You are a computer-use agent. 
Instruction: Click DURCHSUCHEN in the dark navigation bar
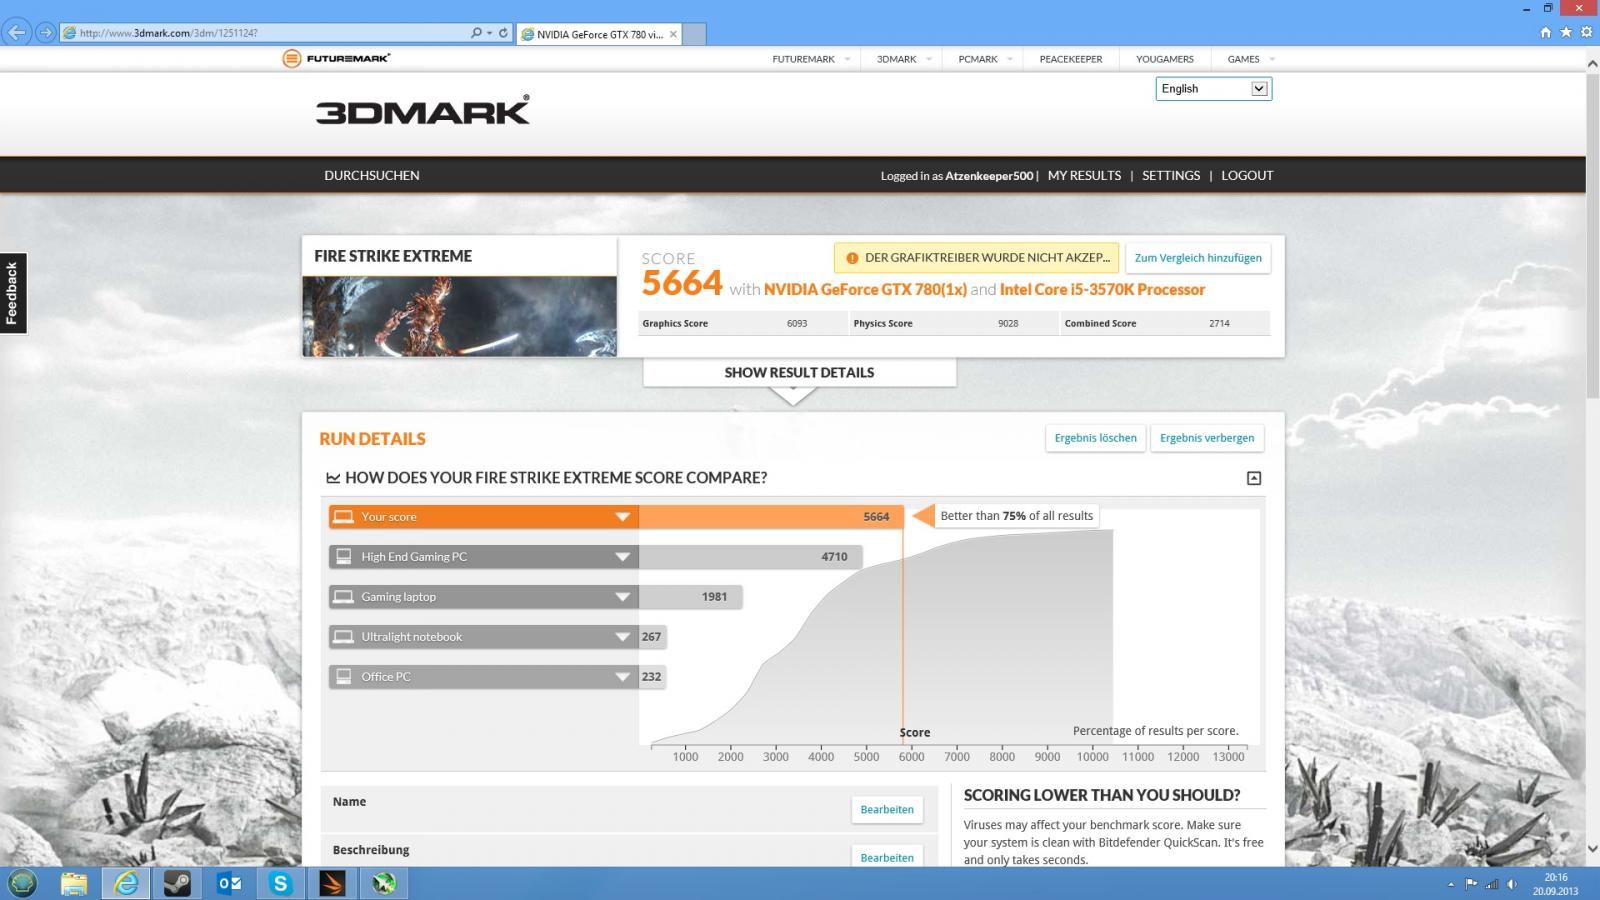pyautogui.click(x=372, y=175)
